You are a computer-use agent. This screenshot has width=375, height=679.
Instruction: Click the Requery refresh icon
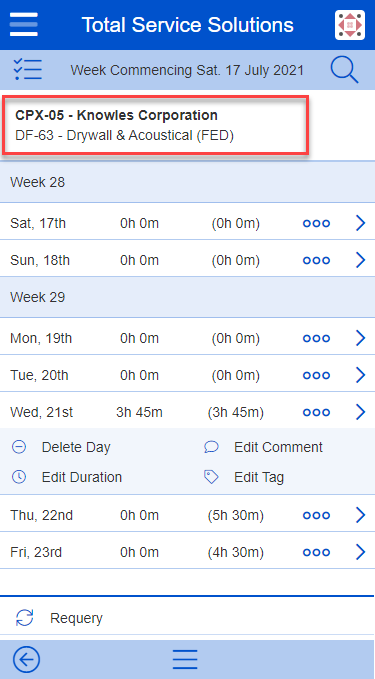[25, 618]
